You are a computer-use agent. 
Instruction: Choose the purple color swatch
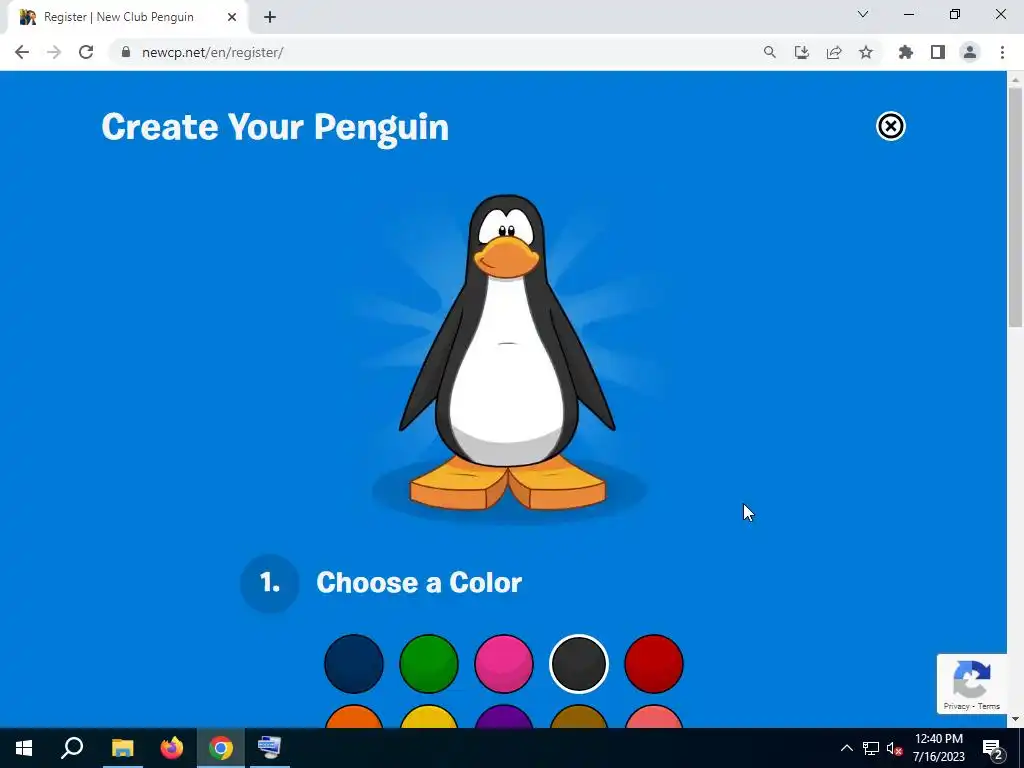click(504, 716)
